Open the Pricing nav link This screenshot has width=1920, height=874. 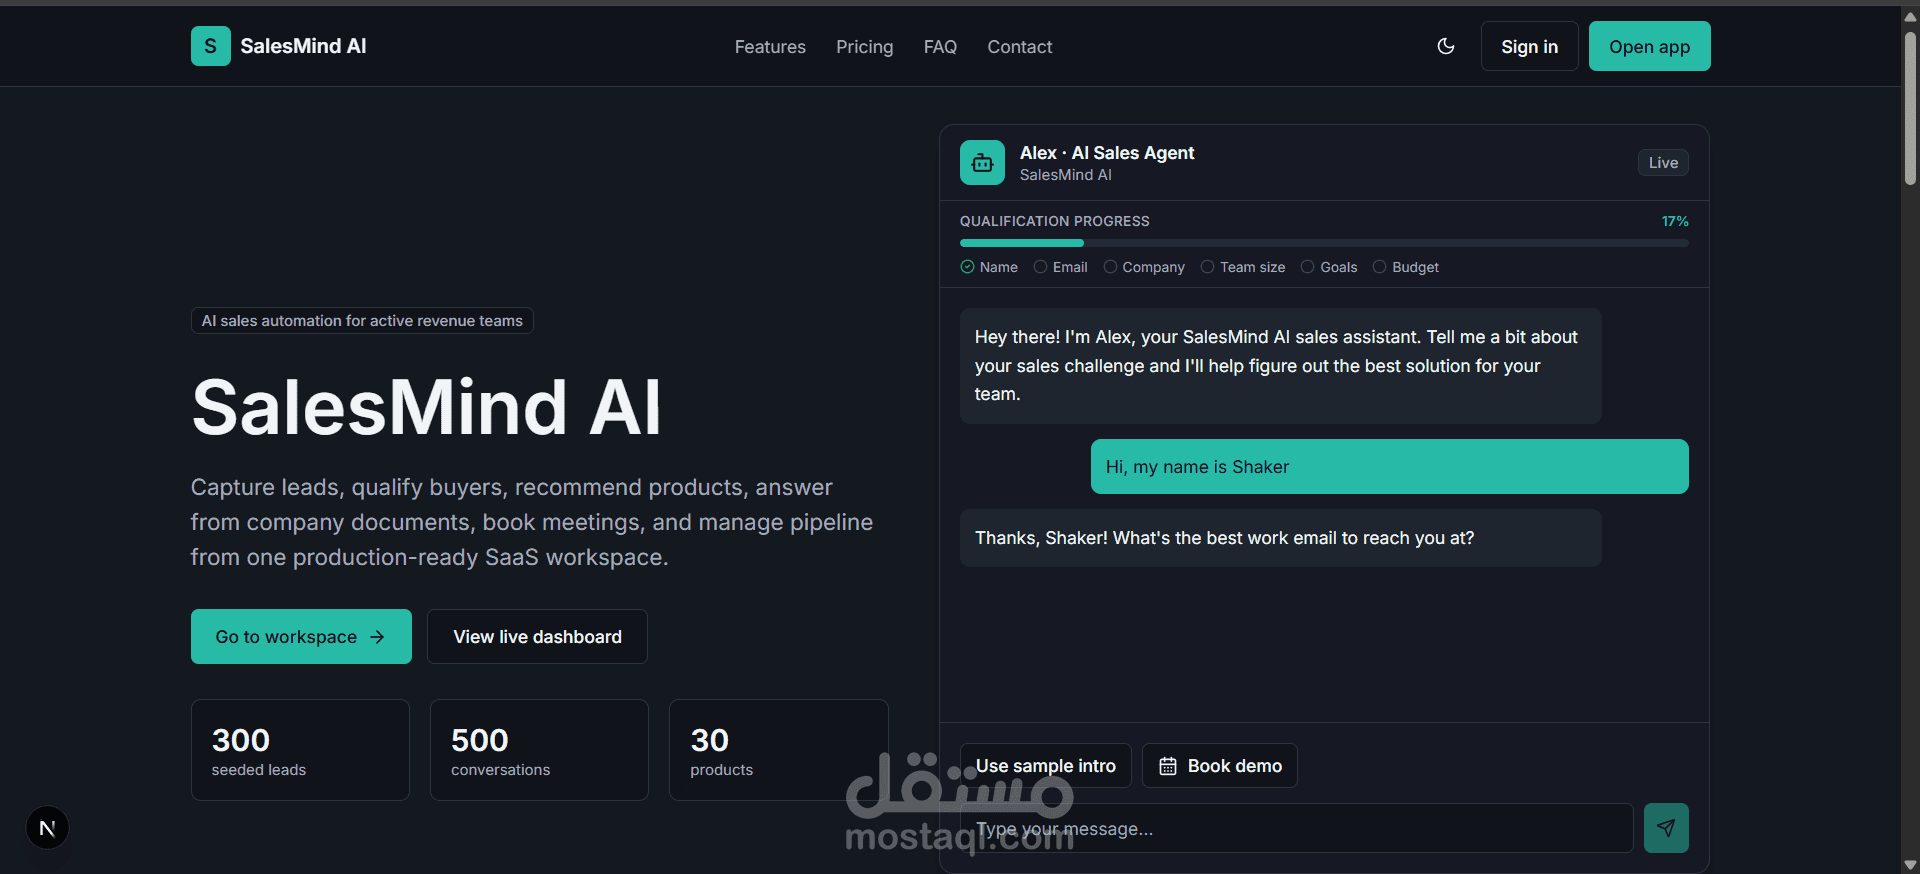[865, 47]
